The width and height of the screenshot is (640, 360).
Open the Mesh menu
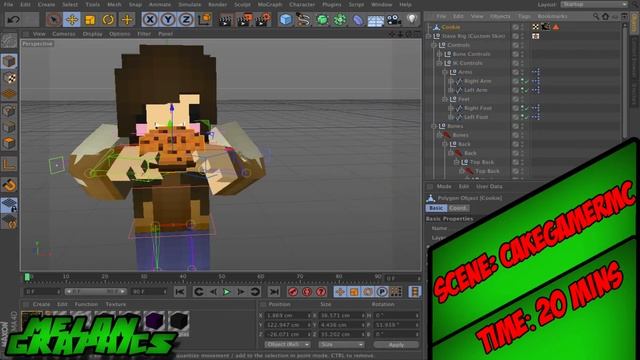[114, 4]
